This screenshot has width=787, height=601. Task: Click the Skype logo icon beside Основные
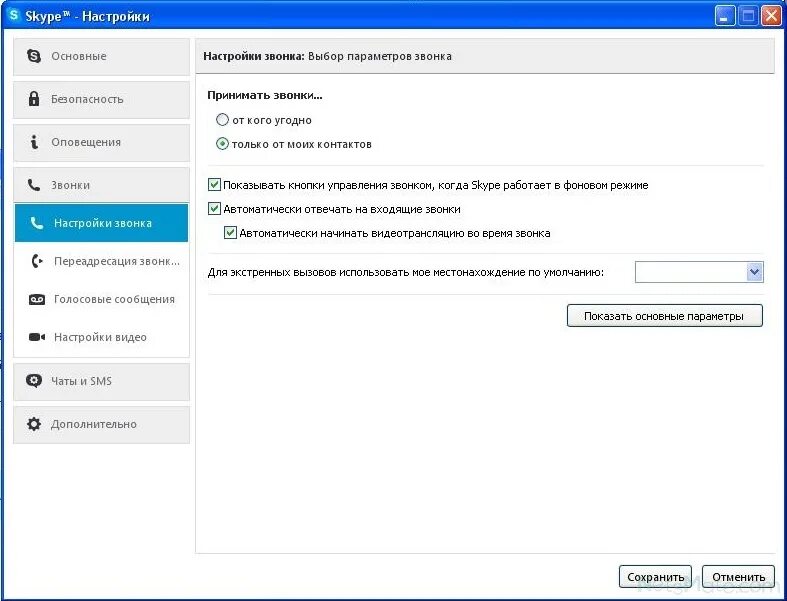pos(34,56)
